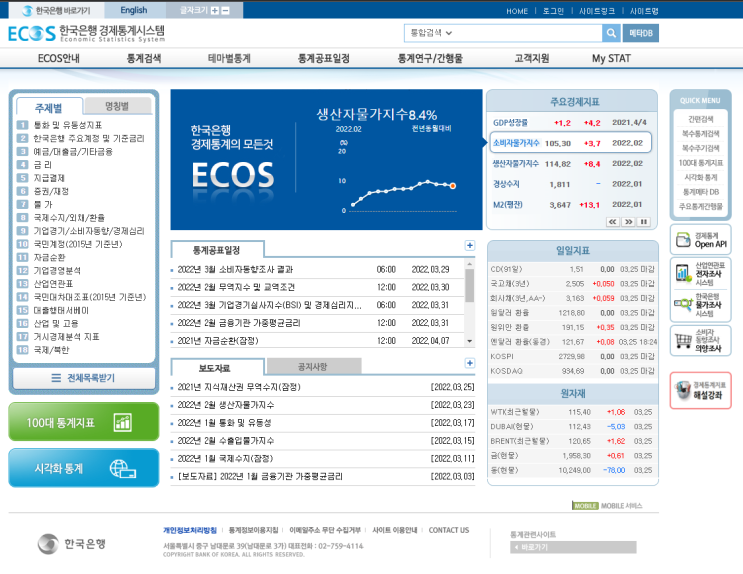Open 복수통계검색 in quick menu
Screen dimensions: 743x574
[700, 134]
